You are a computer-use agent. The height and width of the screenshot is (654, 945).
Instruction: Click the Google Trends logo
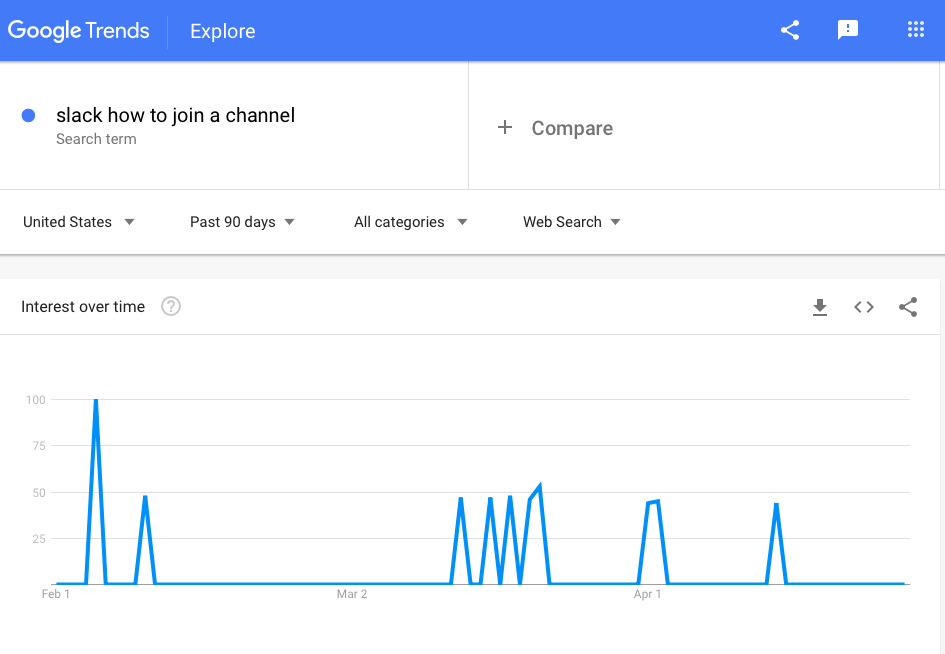coord(78,31)
